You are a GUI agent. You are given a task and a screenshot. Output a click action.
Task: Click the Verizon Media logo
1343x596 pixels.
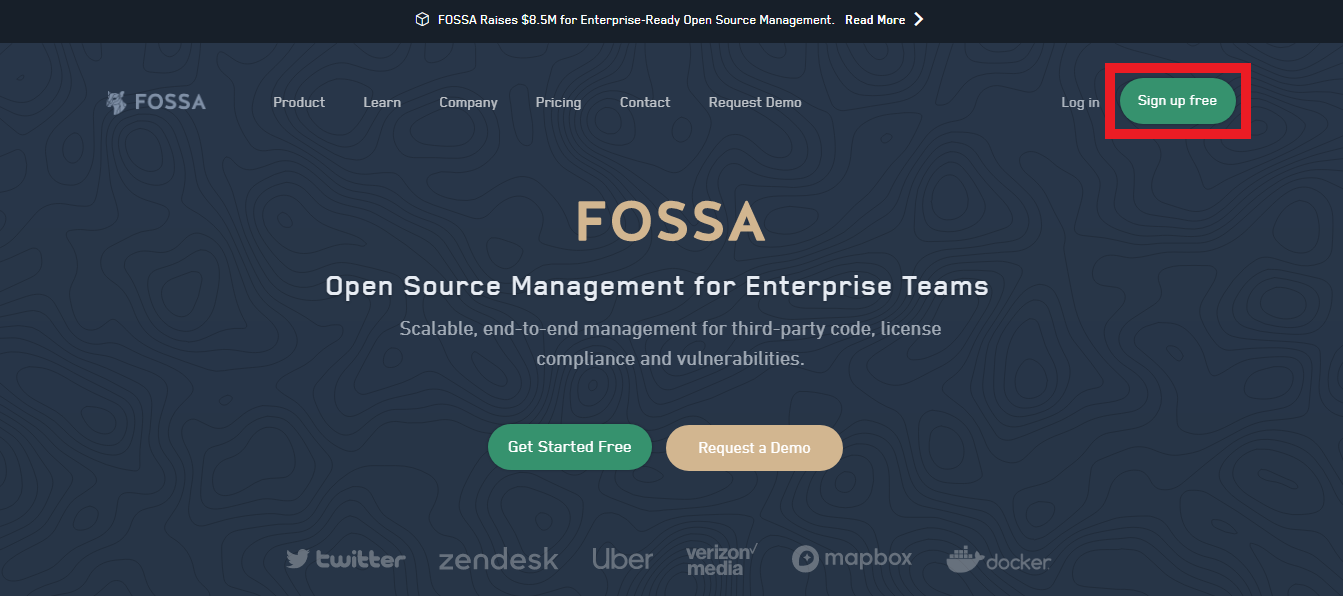pyautogui.click(x=719, y=559)
